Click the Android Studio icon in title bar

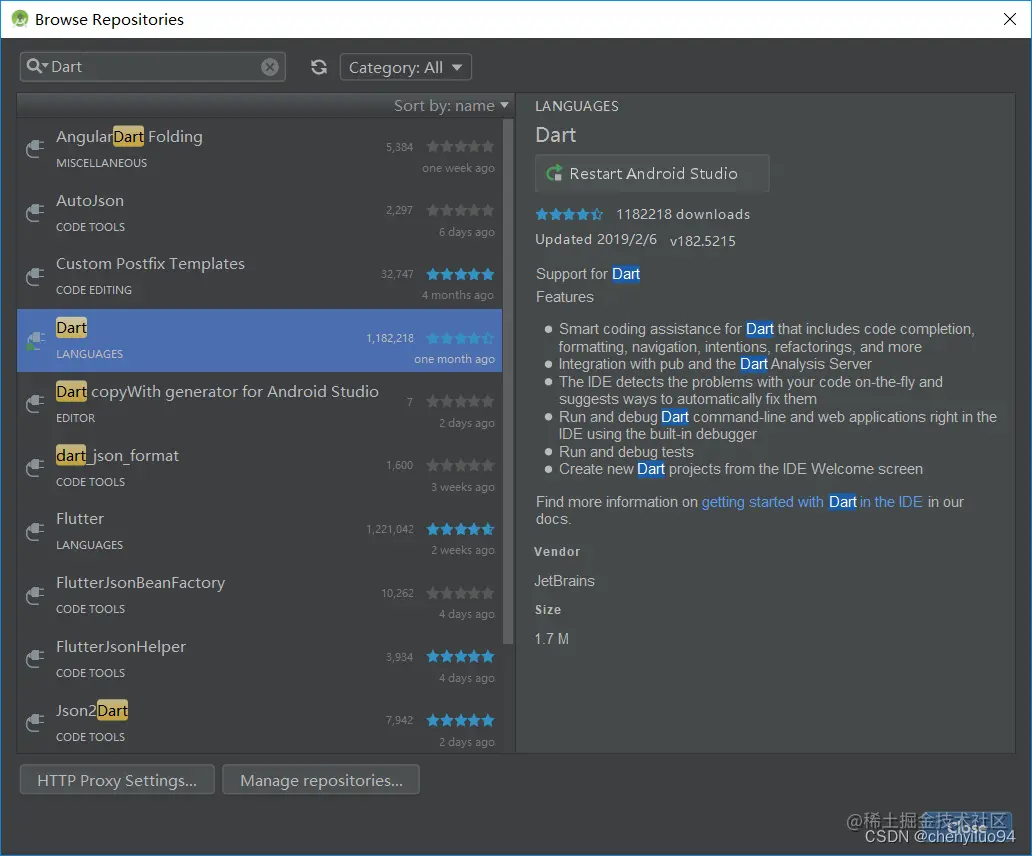tap(20, 19)
